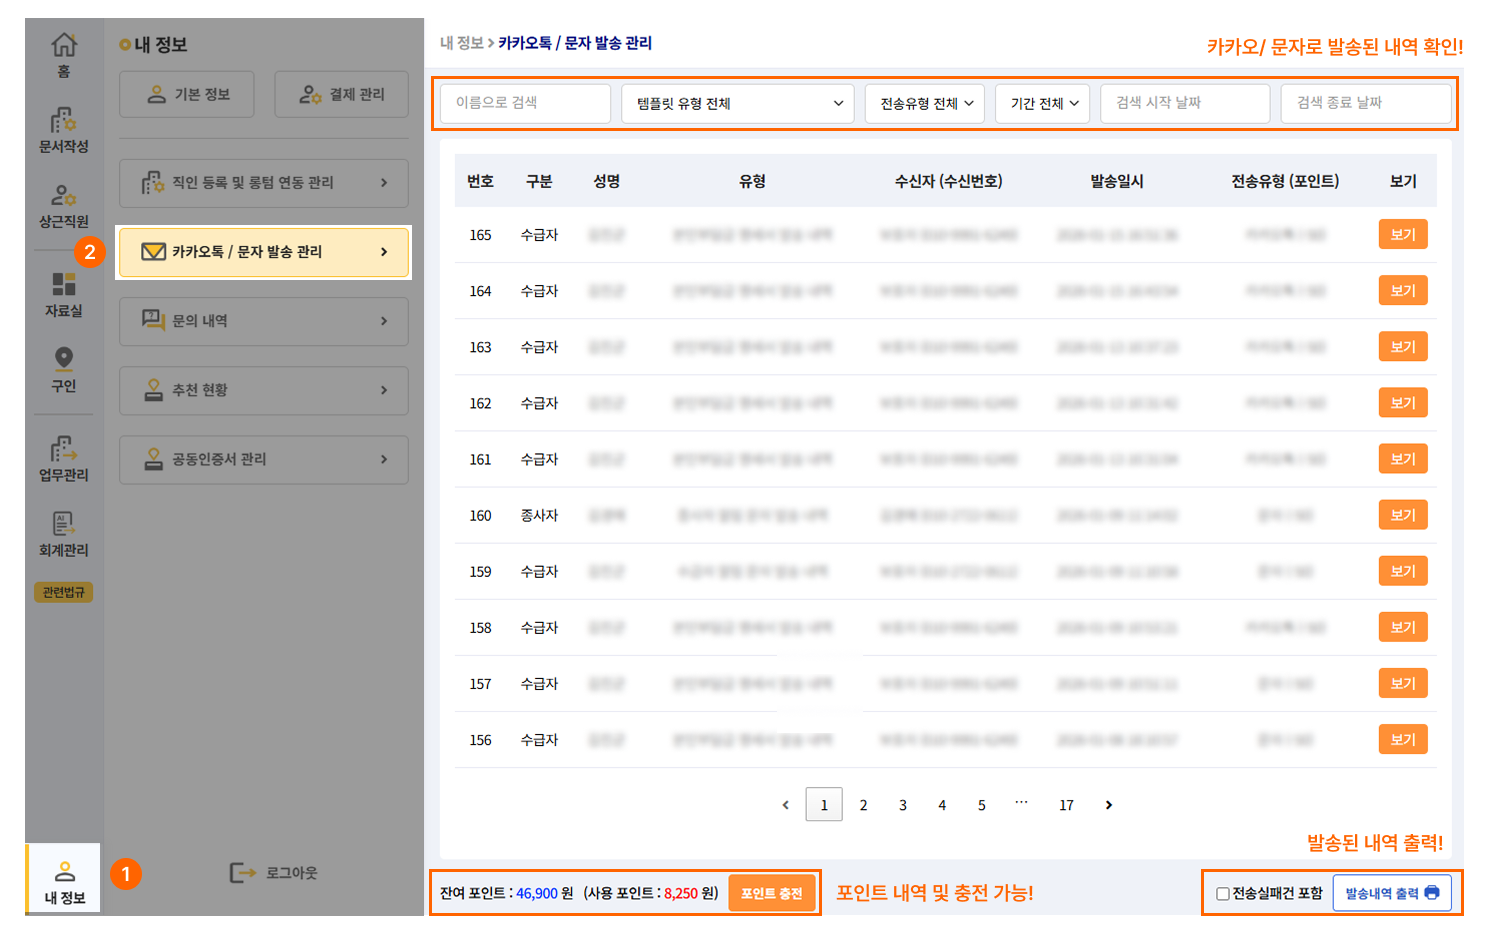
Task: Open the 기간 전체 dropdown
Action: pos(1042,103)
